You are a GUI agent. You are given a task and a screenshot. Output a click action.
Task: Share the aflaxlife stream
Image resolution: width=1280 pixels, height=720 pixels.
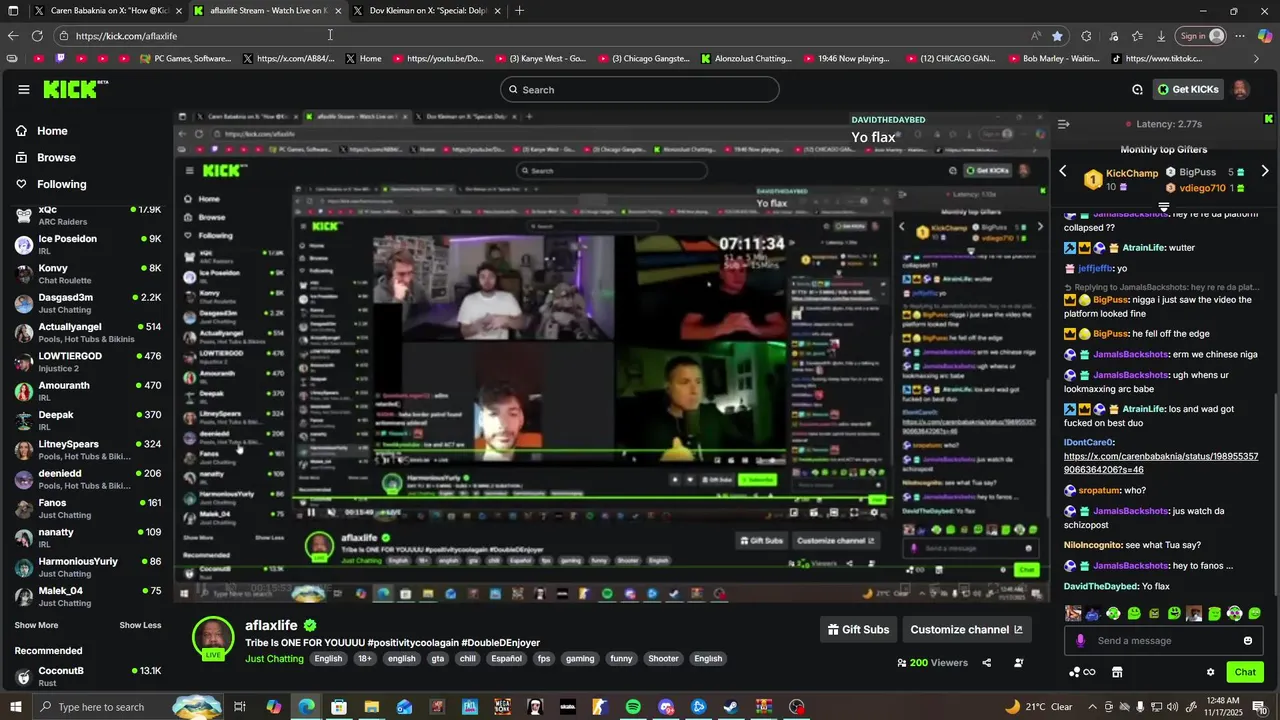pos(987,663)
